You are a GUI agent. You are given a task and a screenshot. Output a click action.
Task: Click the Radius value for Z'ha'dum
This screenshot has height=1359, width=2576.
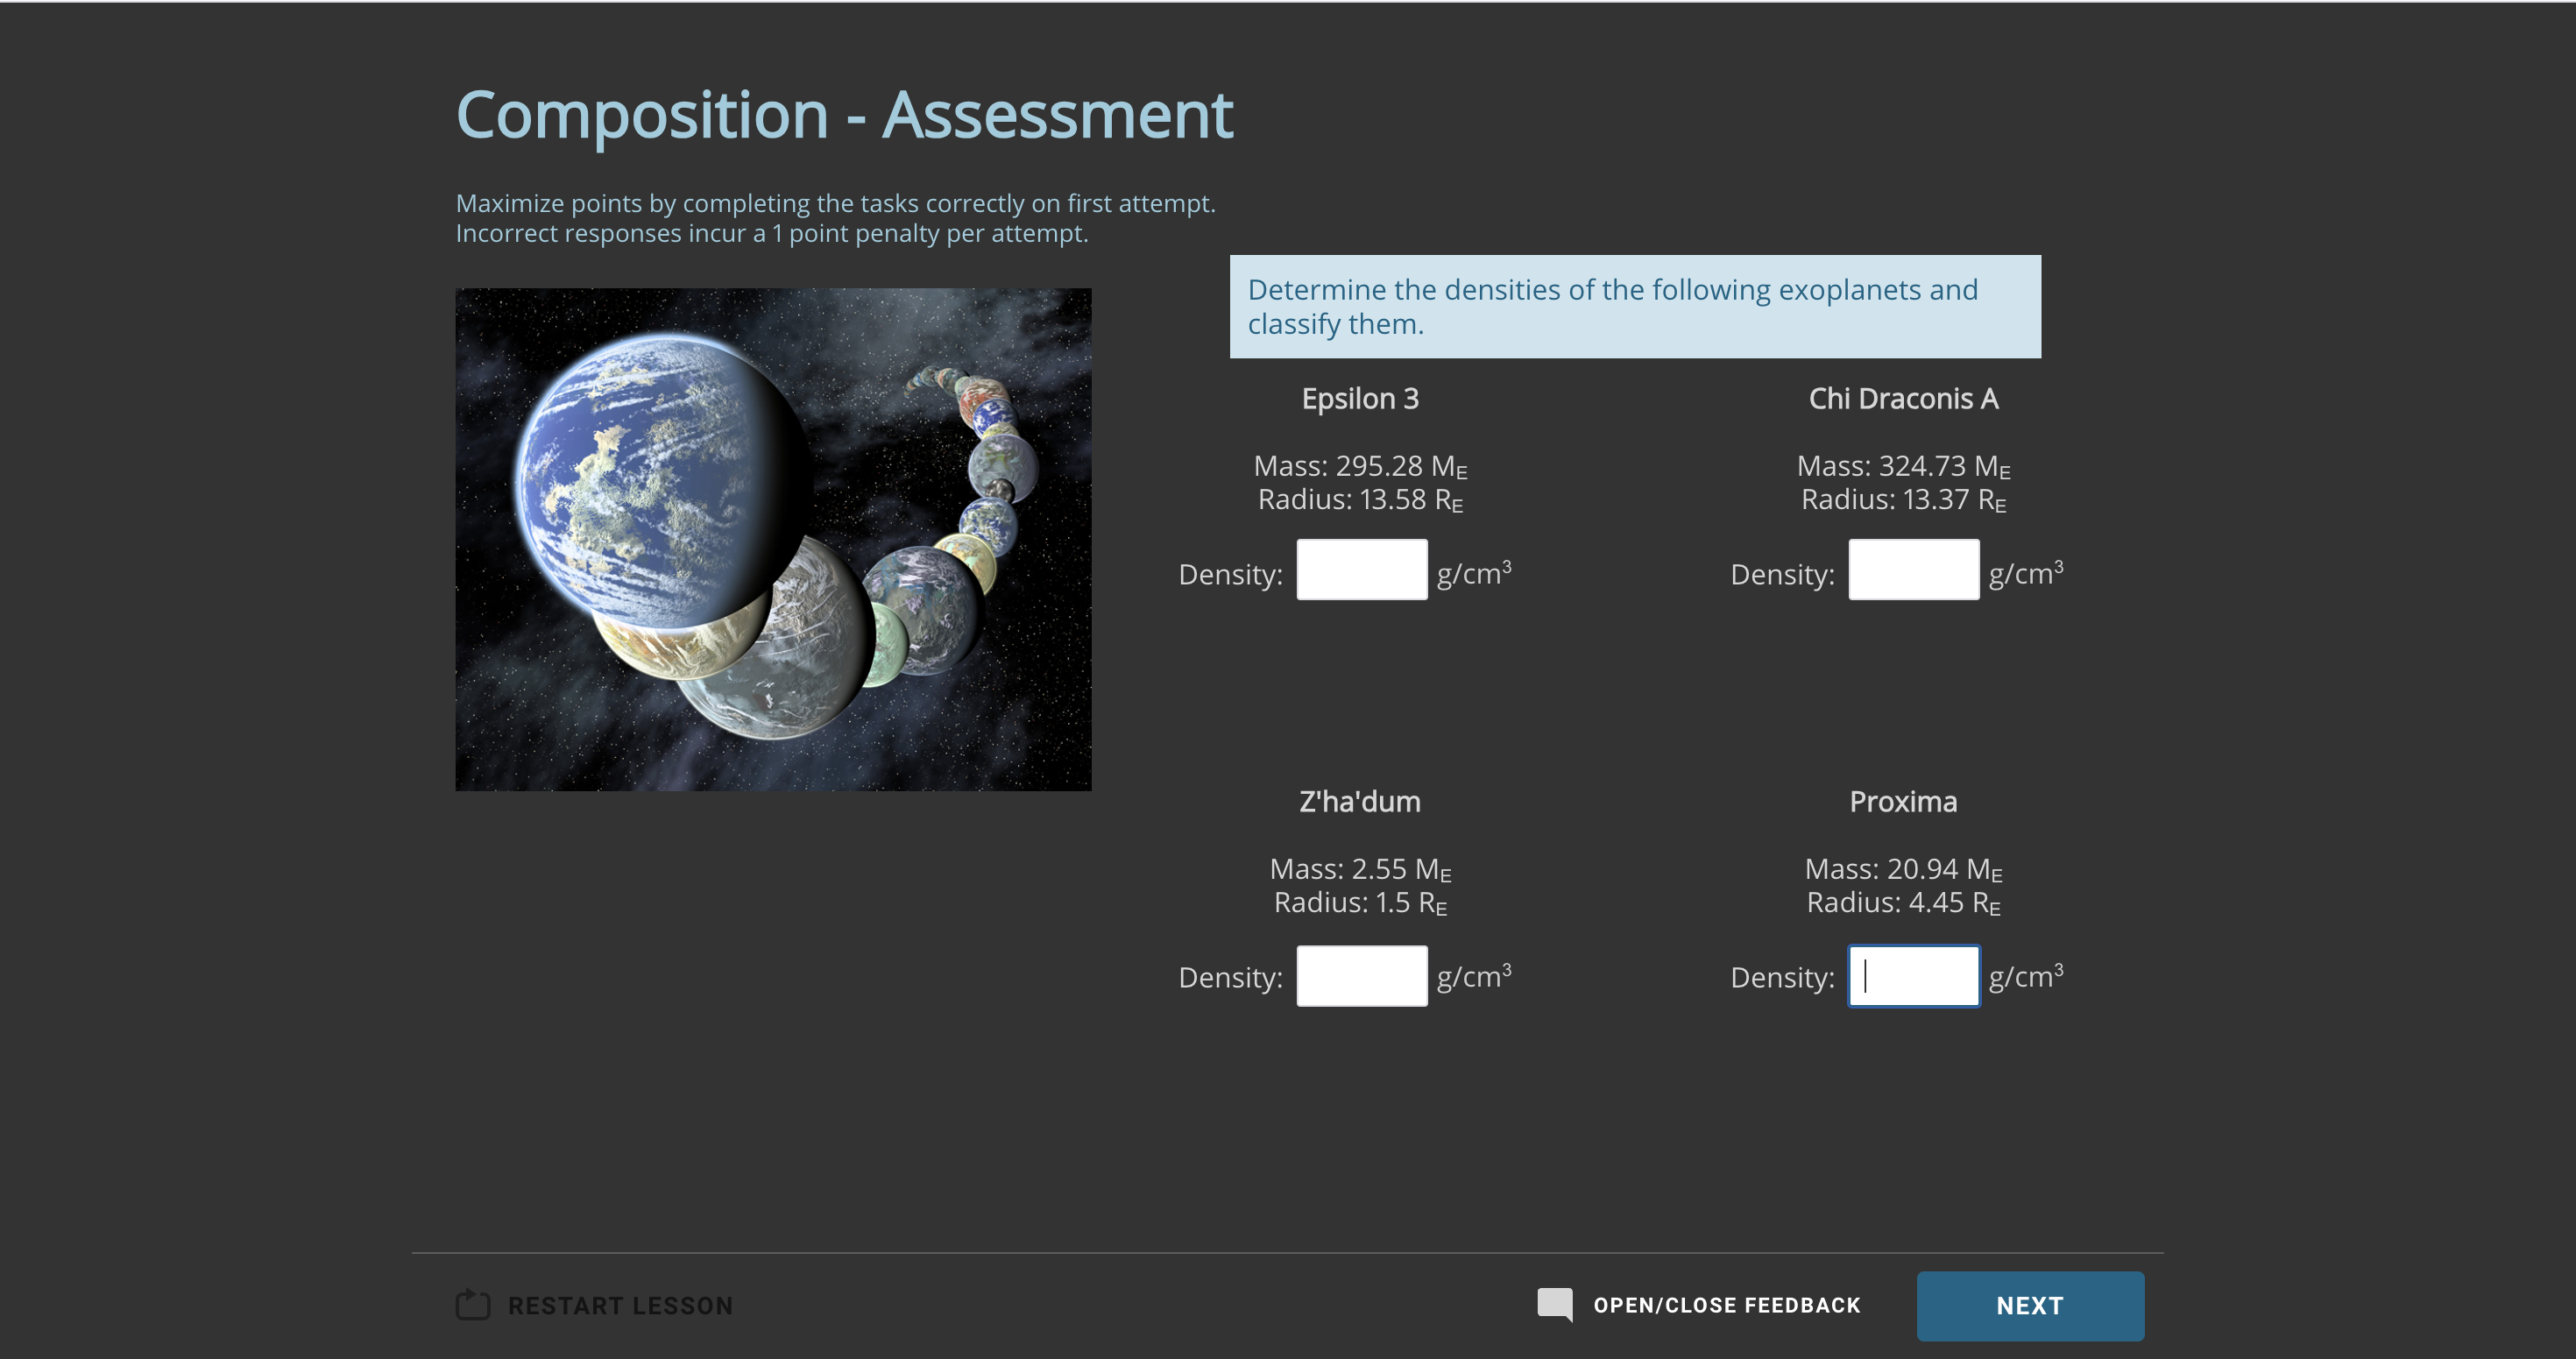[x=1359, y=902]
